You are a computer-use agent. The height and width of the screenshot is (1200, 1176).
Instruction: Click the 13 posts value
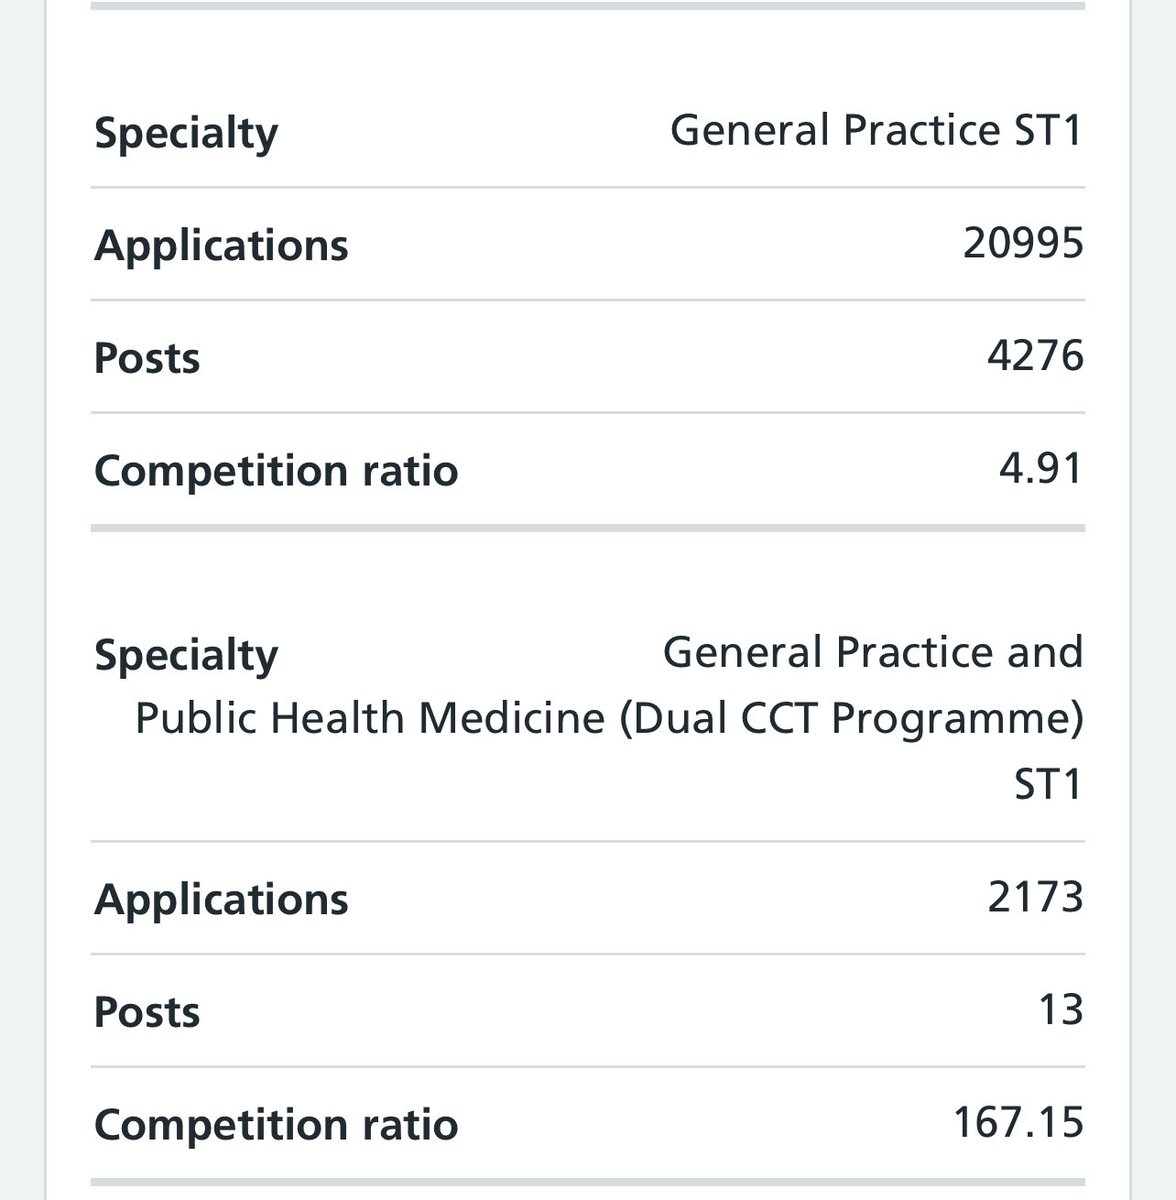coord(1061,1009)
